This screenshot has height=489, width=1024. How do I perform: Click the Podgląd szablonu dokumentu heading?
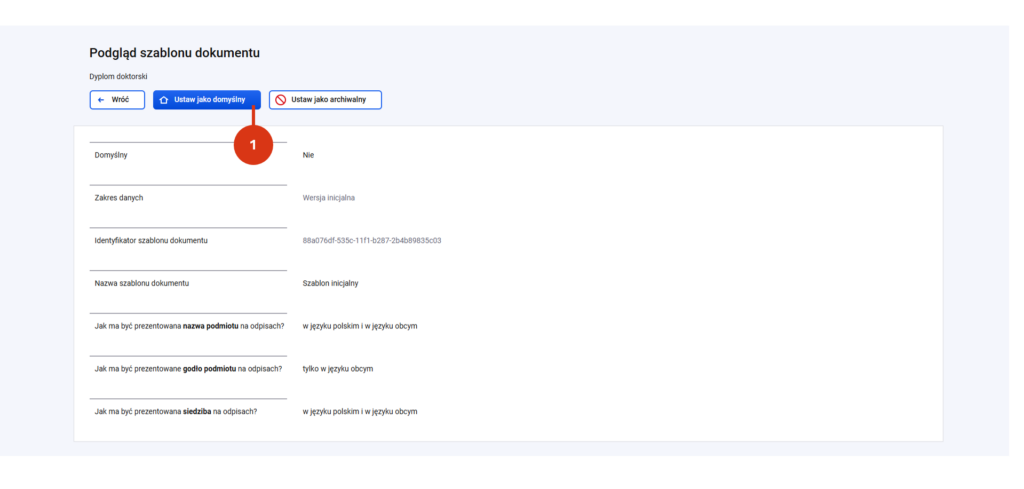pyautogui.click(x=174, y=53)
